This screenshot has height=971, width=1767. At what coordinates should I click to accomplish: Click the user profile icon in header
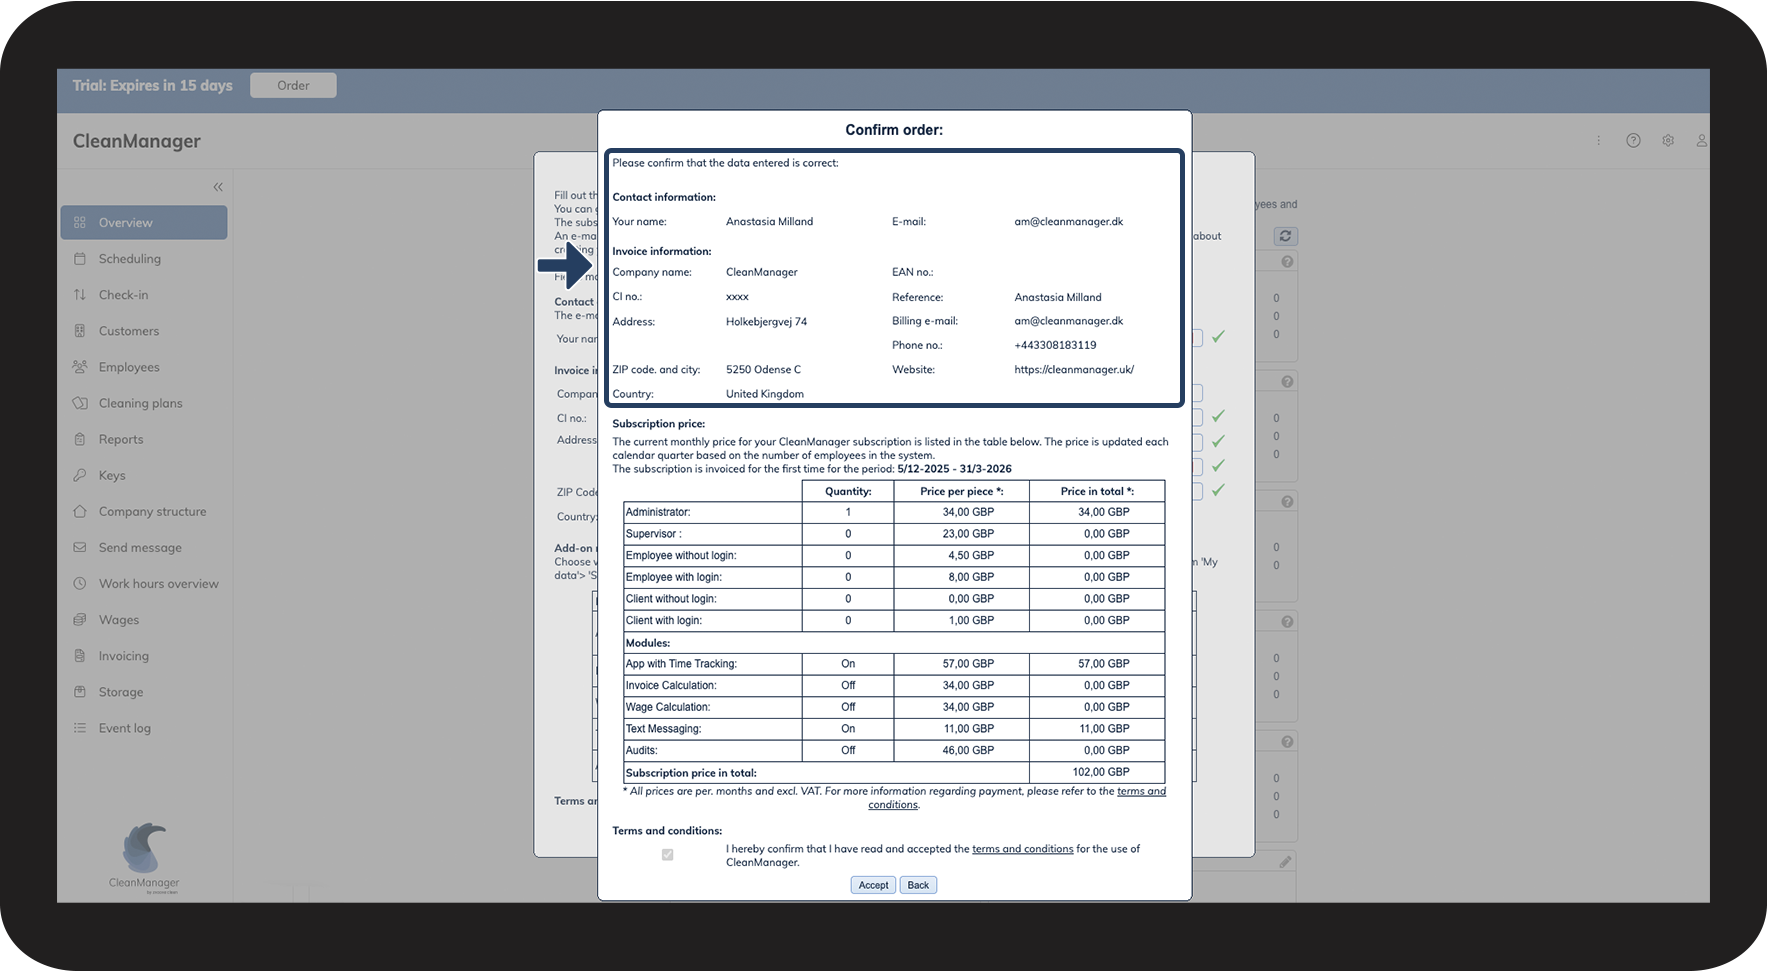pyautogui.click(x=1701, y=141)
